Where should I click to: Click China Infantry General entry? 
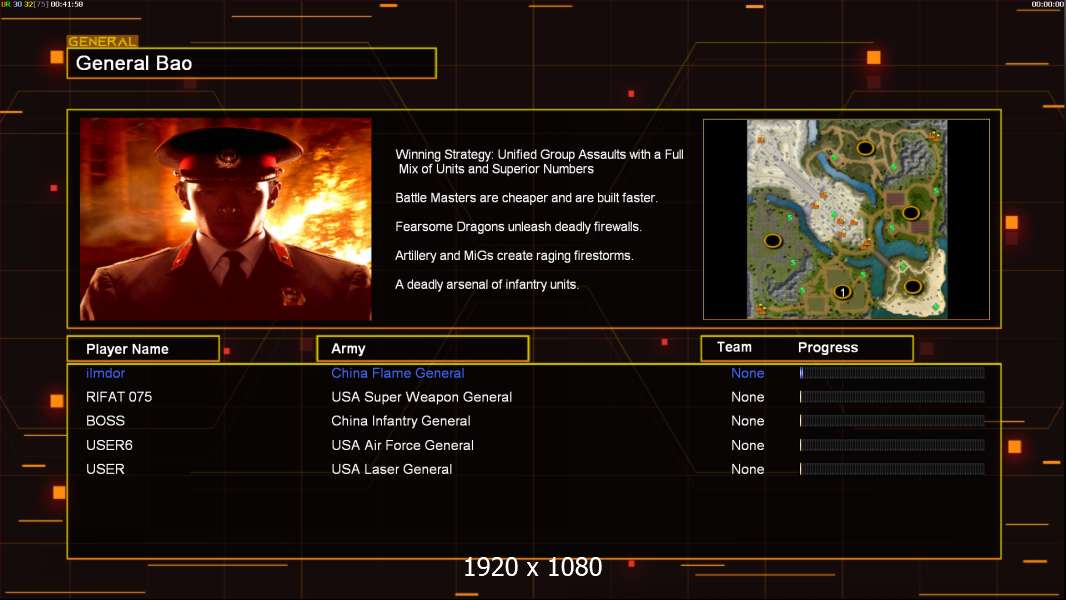pos(400,421)
